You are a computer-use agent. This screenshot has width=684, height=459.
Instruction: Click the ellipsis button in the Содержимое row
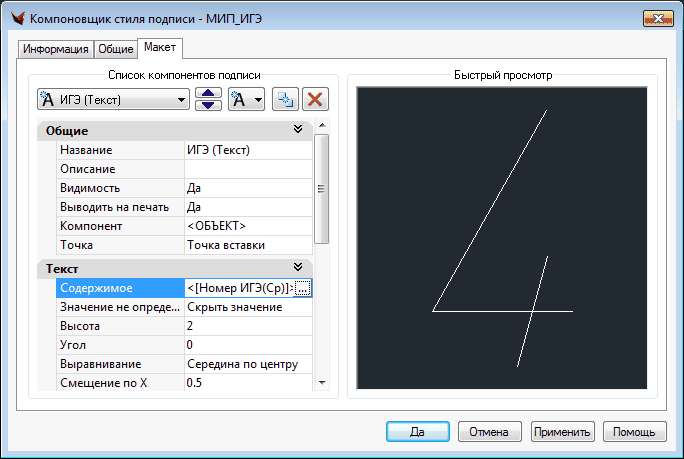pyautogui.click(x=303, y=288)
